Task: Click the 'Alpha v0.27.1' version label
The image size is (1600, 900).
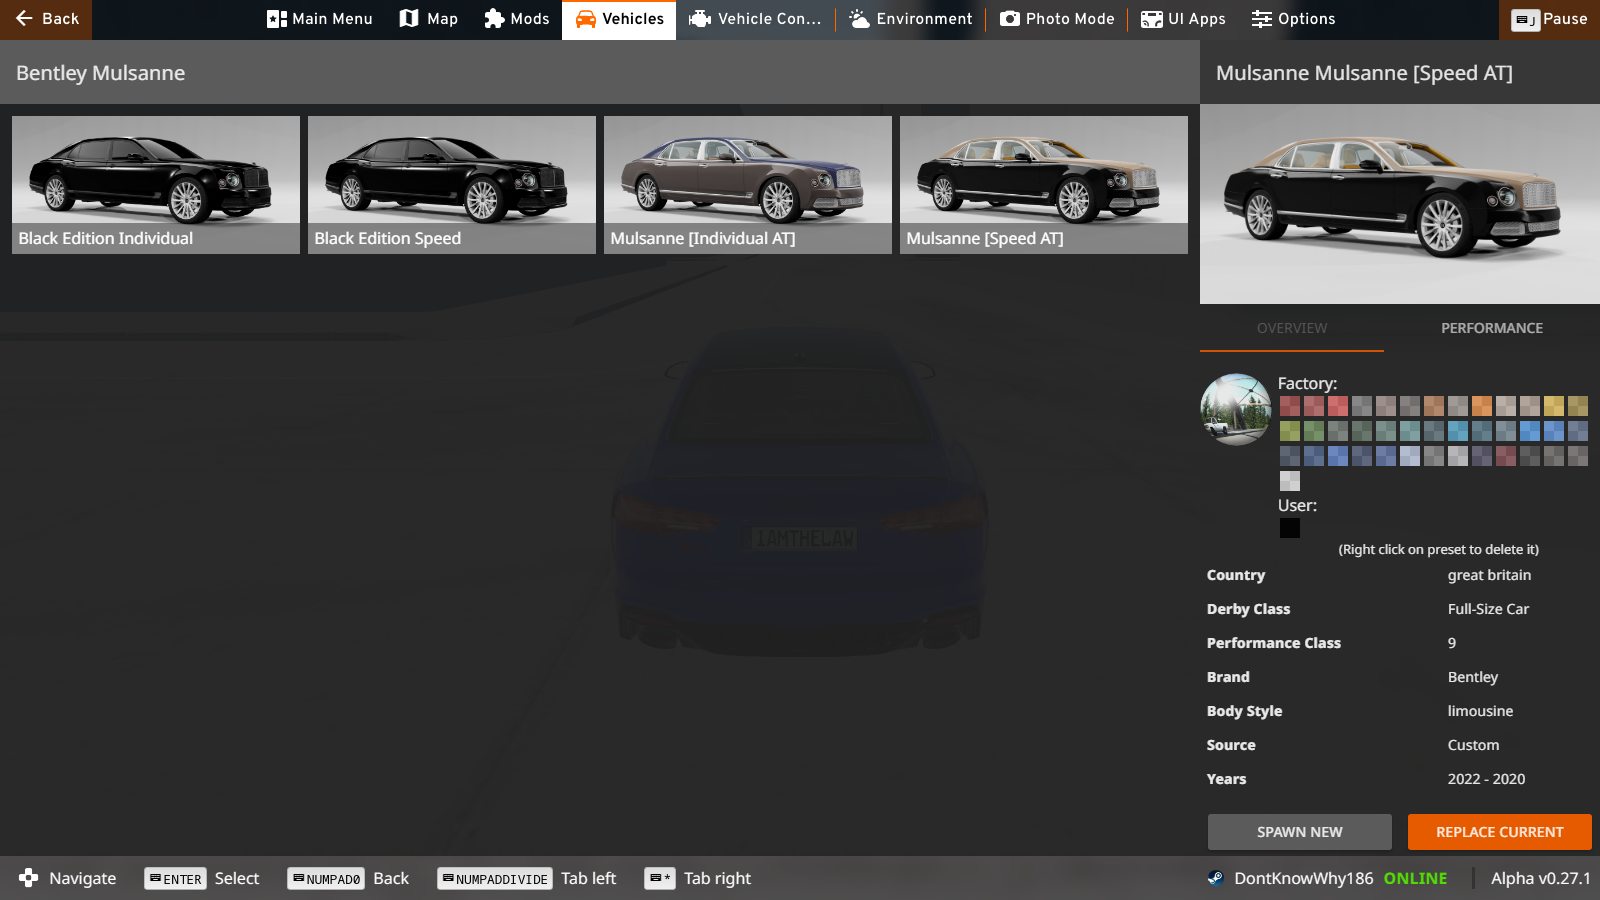Action: [x=1540, y=878]
